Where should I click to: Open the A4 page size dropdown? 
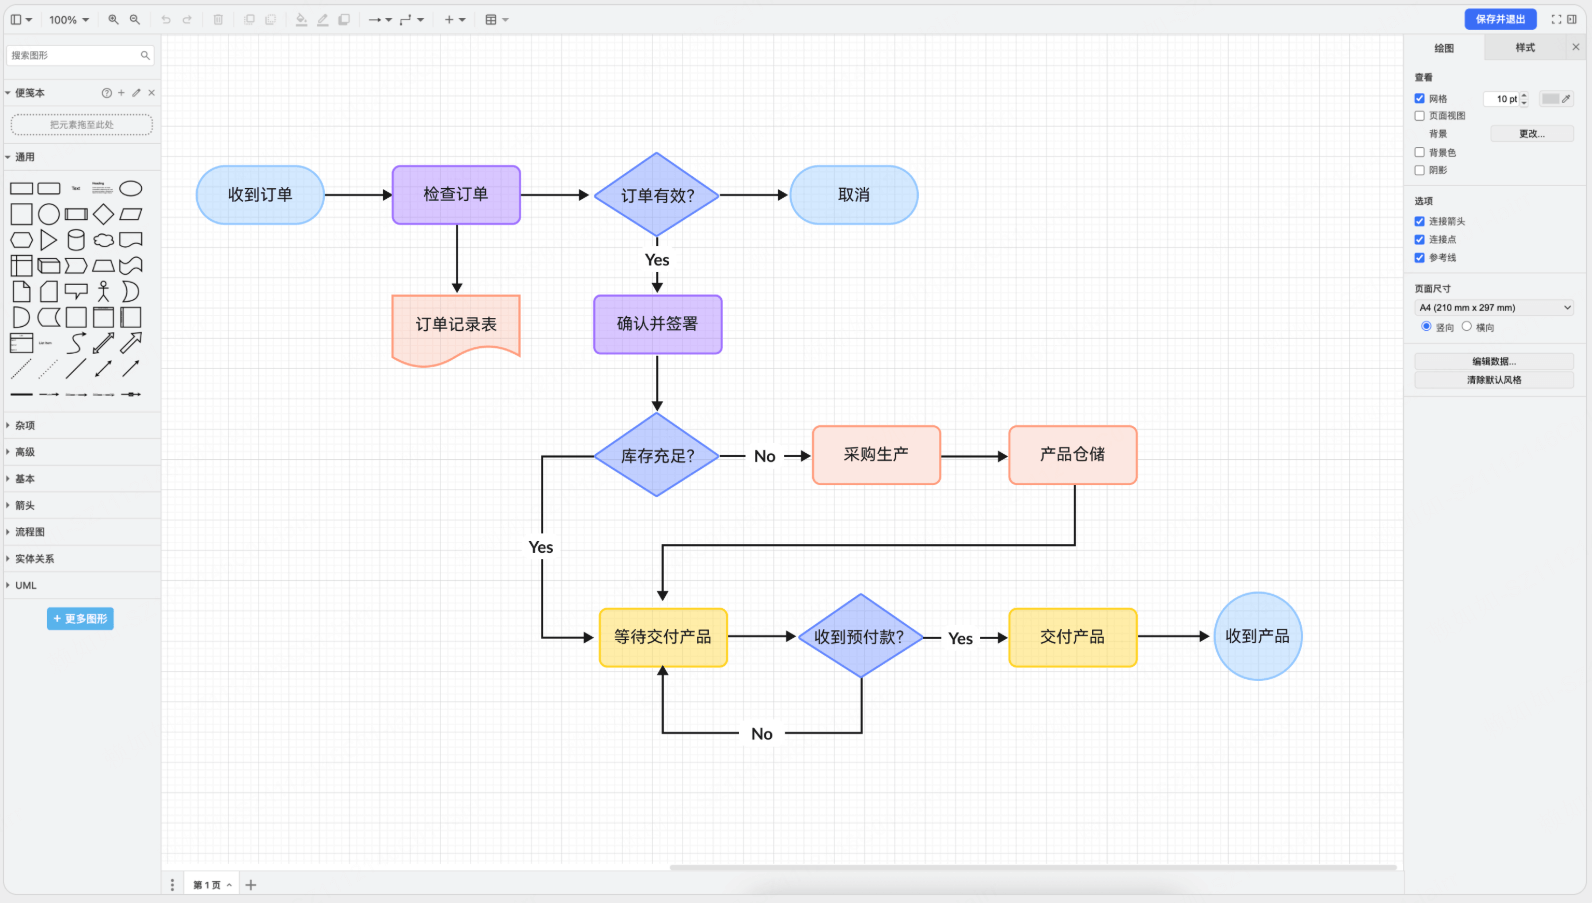(1494, 308)
